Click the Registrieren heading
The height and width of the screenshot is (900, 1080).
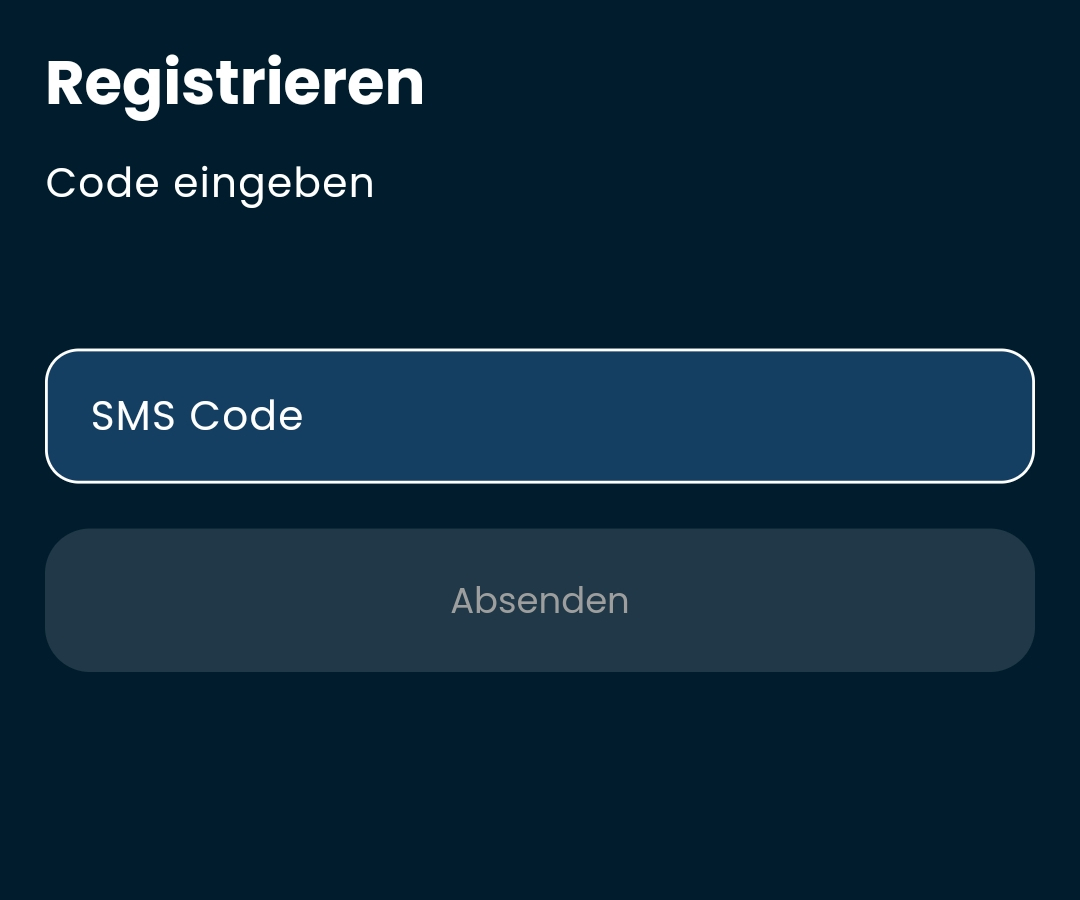click(235, 84)
